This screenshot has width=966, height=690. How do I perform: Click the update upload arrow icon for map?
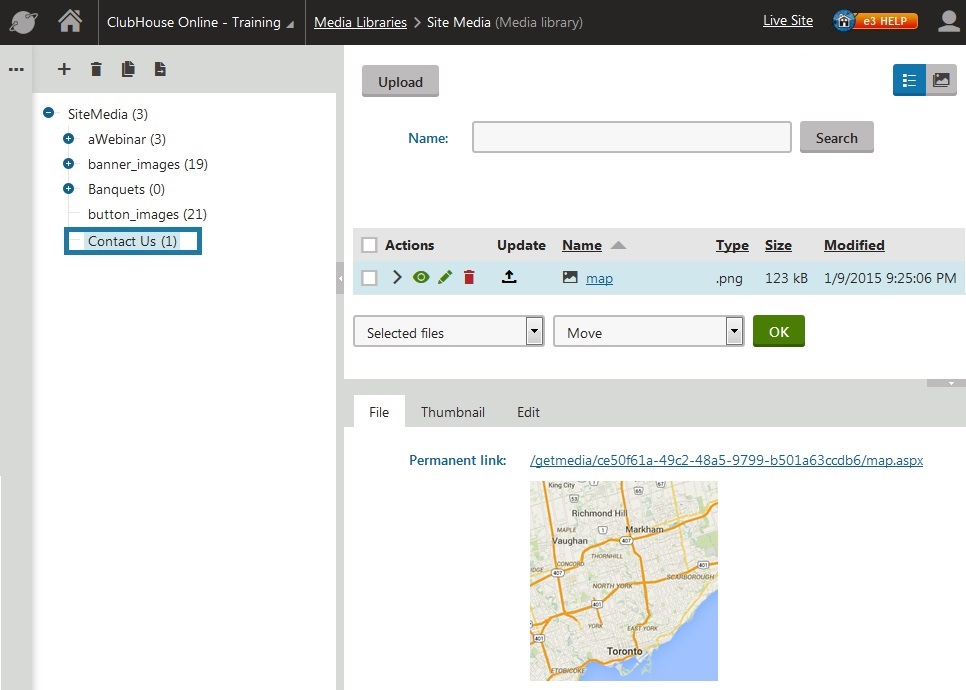point(509,278)
